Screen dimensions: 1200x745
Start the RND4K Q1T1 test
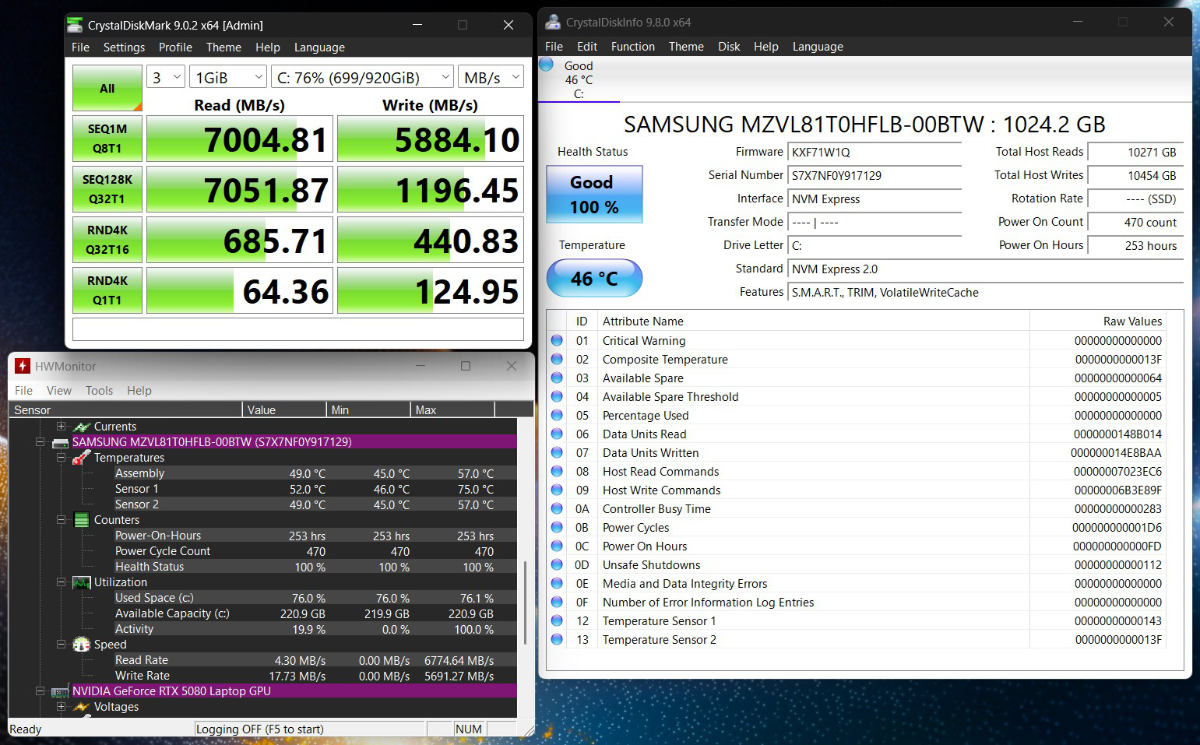click(107, 290)
